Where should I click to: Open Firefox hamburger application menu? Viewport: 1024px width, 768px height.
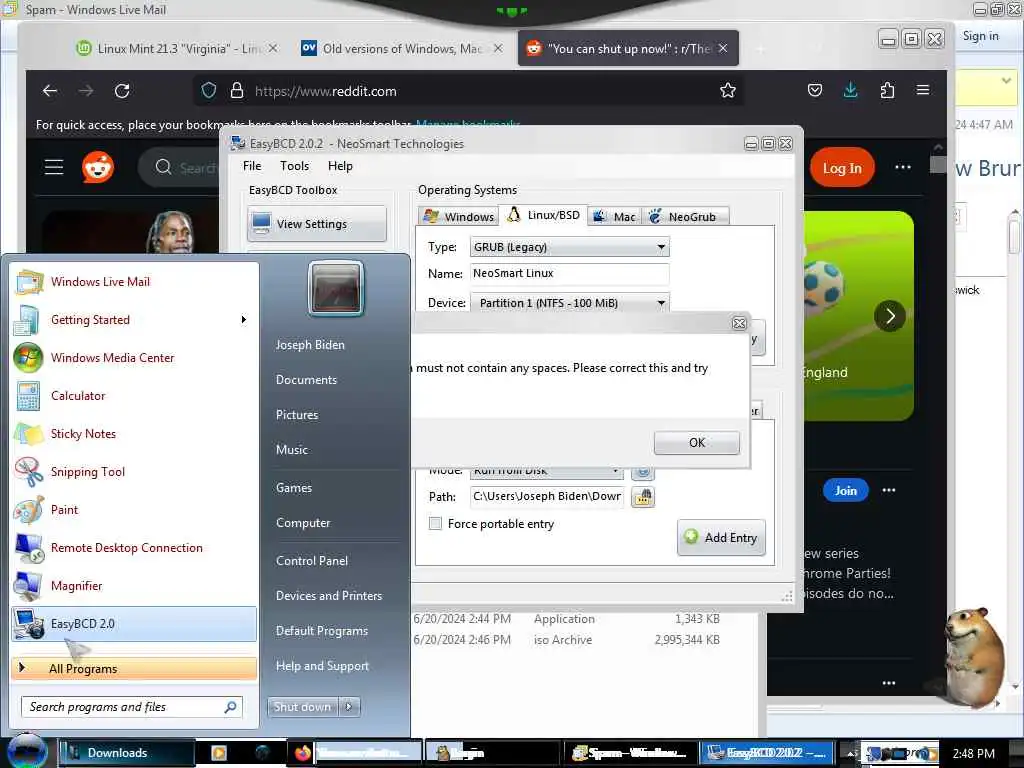coord(923,90)
